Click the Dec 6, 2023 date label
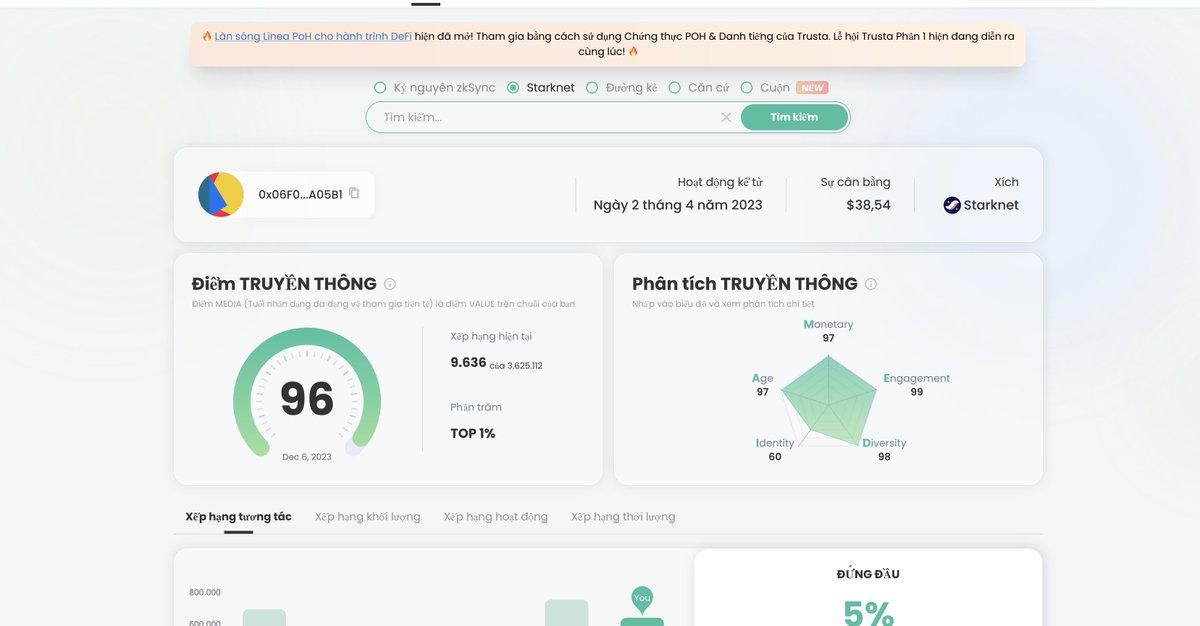The height and width of the screenshot is (626, 1200). pyautogui.click(x=307, y=457)
